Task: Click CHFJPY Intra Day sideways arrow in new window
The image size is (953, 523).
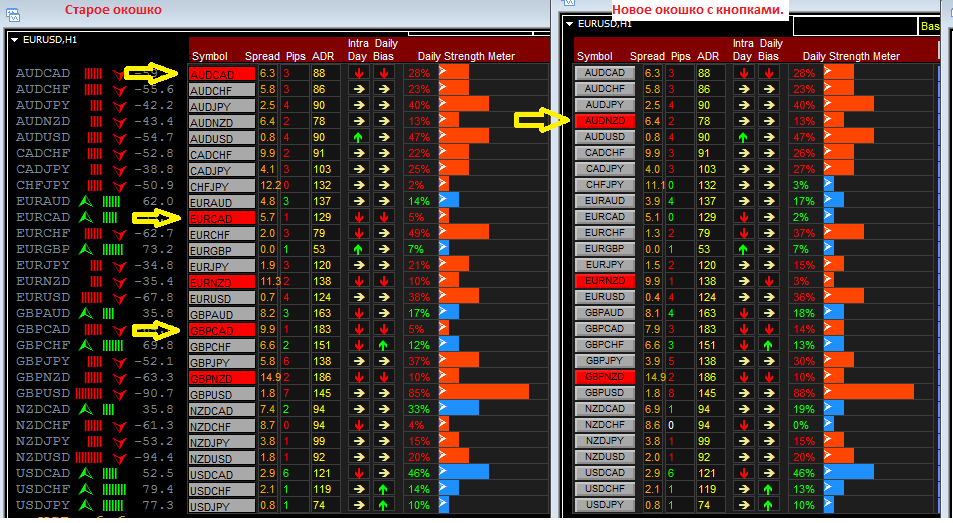Action: 744,185
